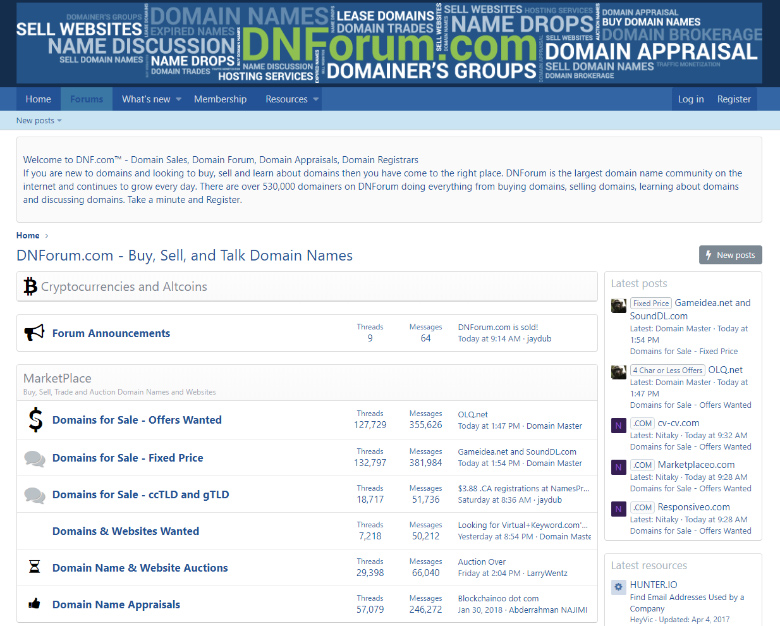The width and height of the screenshot is (780, 626).
Task: Click Nitaky avatar beside Responsiveo.com
Action: point(618,509)
